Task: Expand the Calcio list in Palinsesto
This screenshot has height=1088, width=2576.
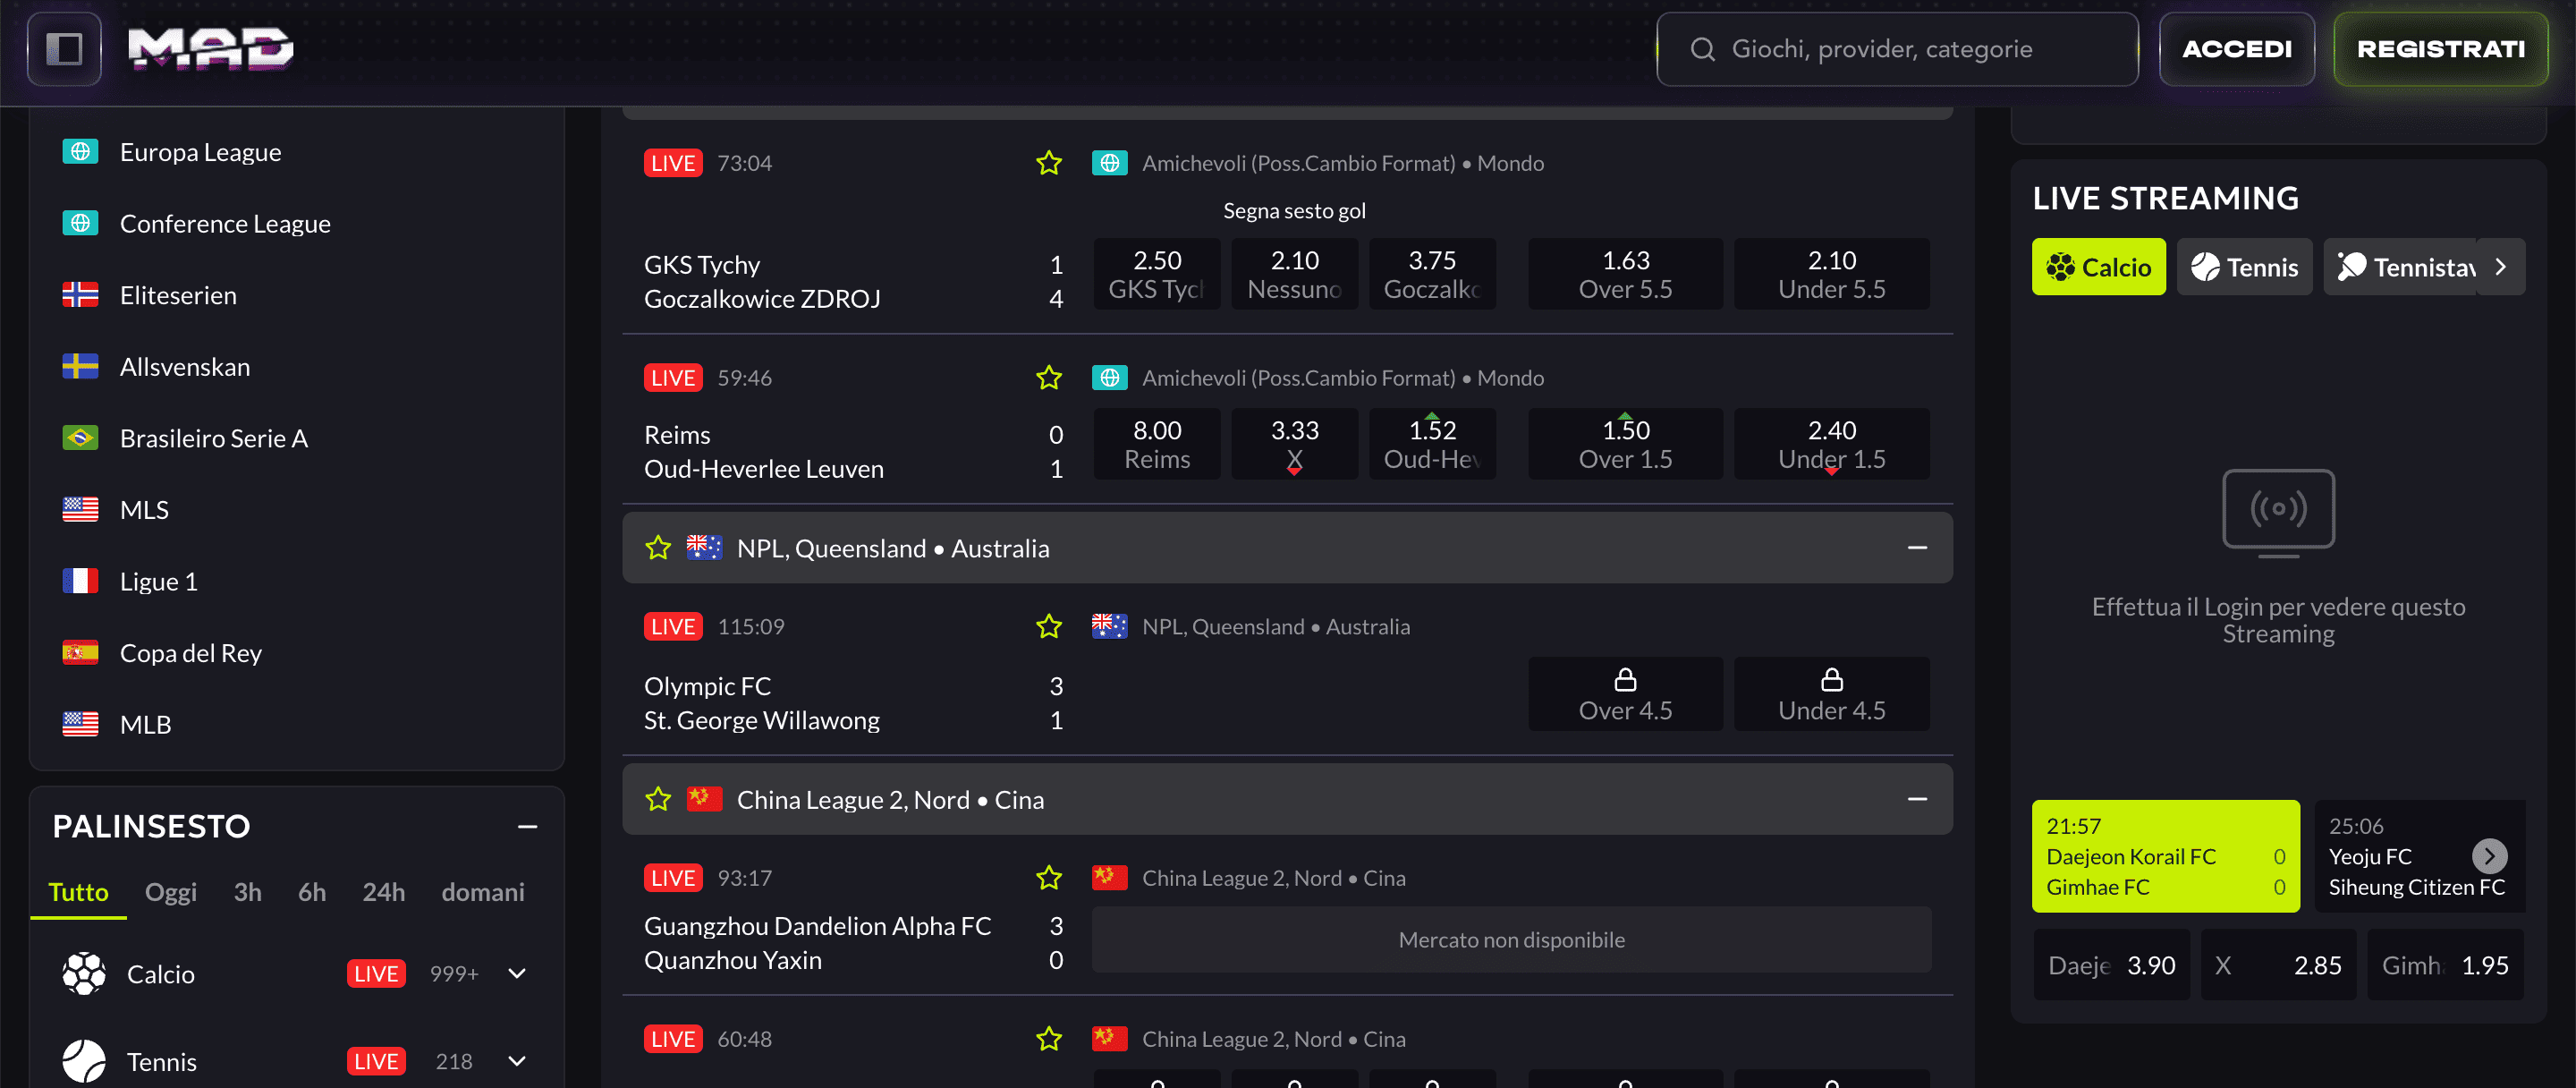Action: tap(516, 972)
